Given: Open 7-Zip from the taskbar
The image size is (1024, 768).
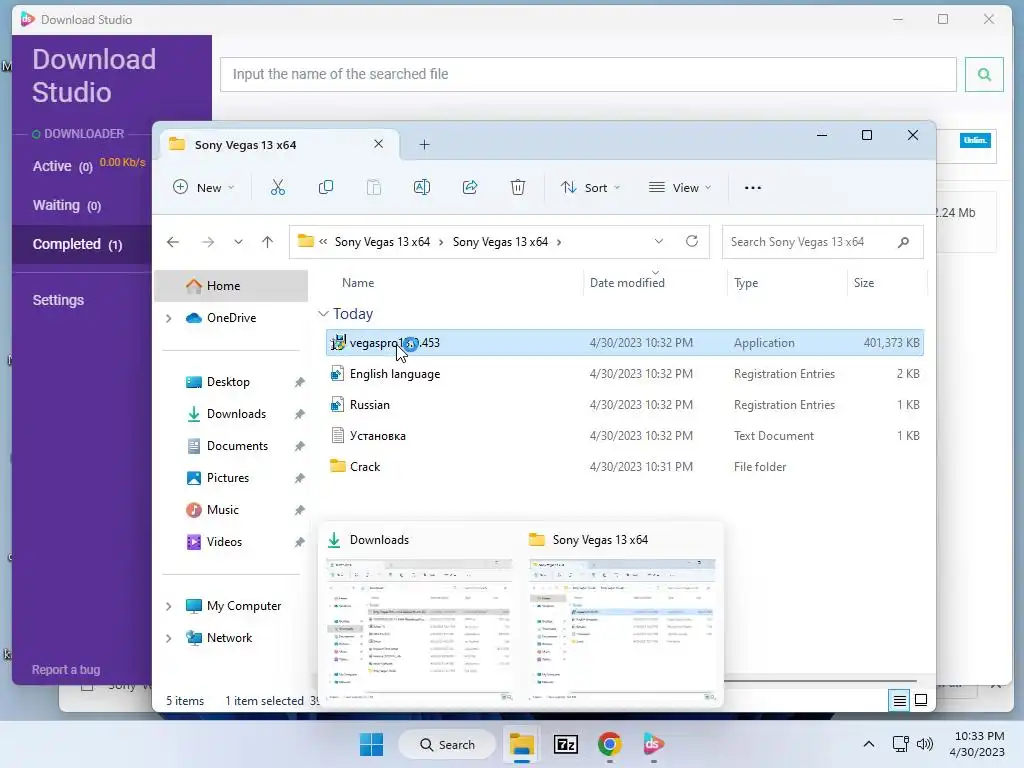Looking at the screenshot, I should point(566,744).
